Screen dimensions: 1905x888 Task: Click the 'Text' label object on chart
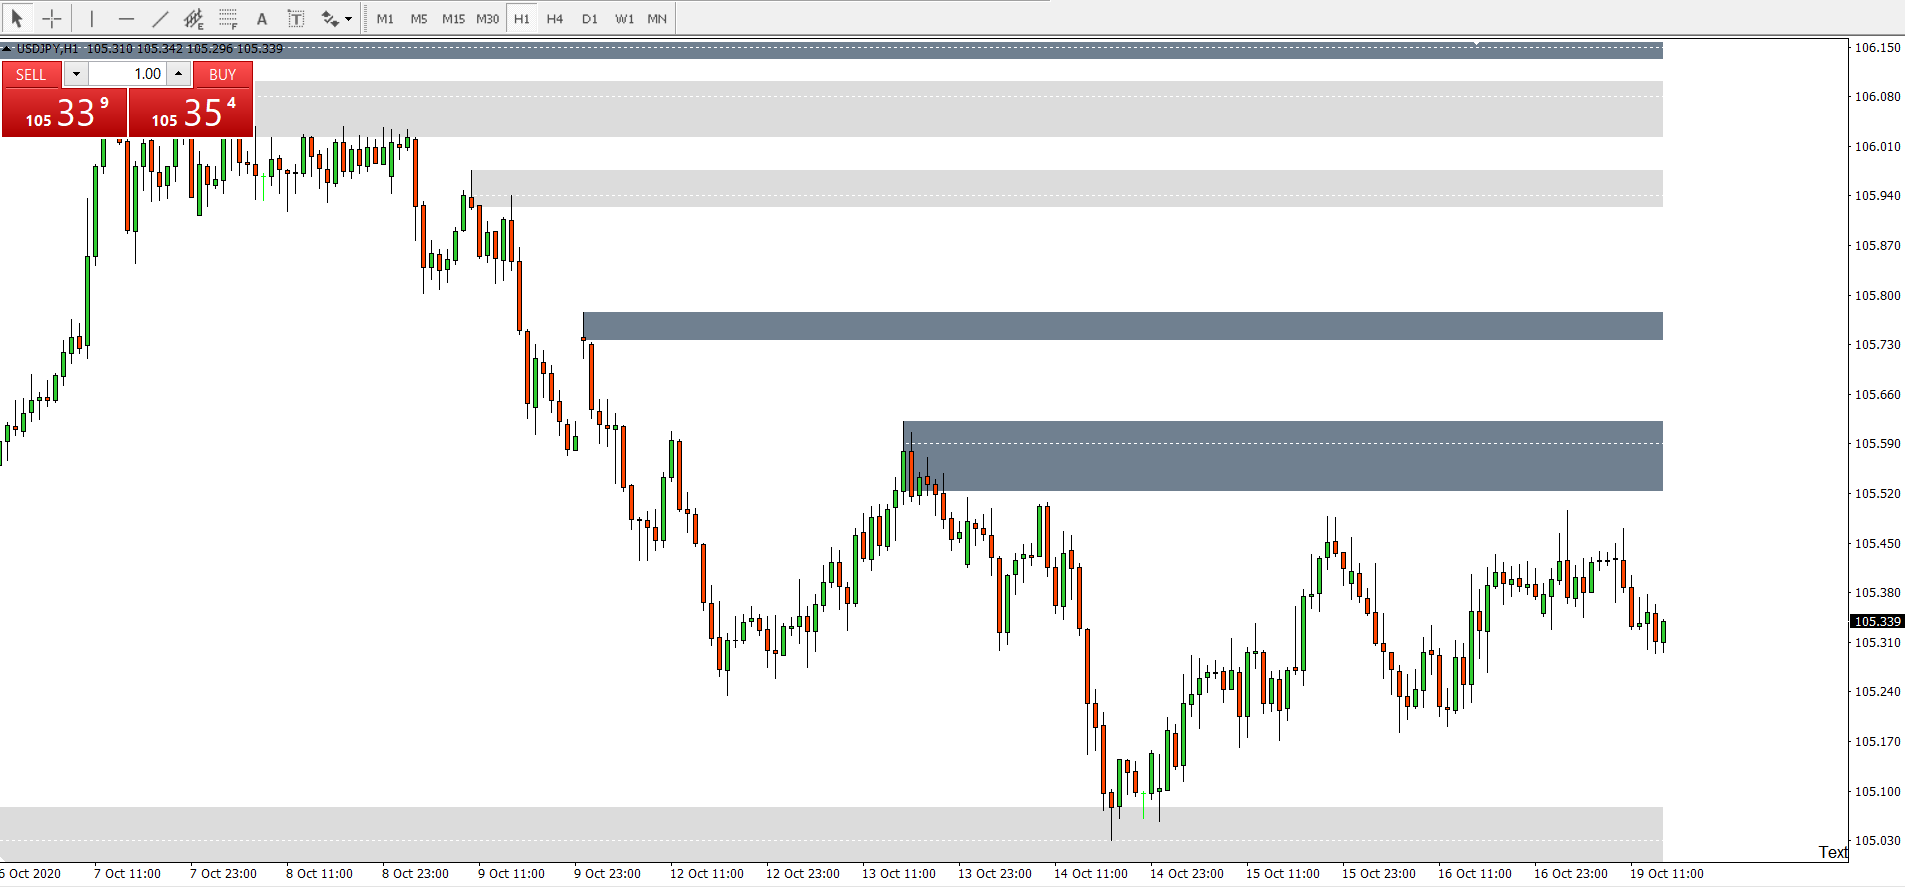click(x=1832, y=852)
